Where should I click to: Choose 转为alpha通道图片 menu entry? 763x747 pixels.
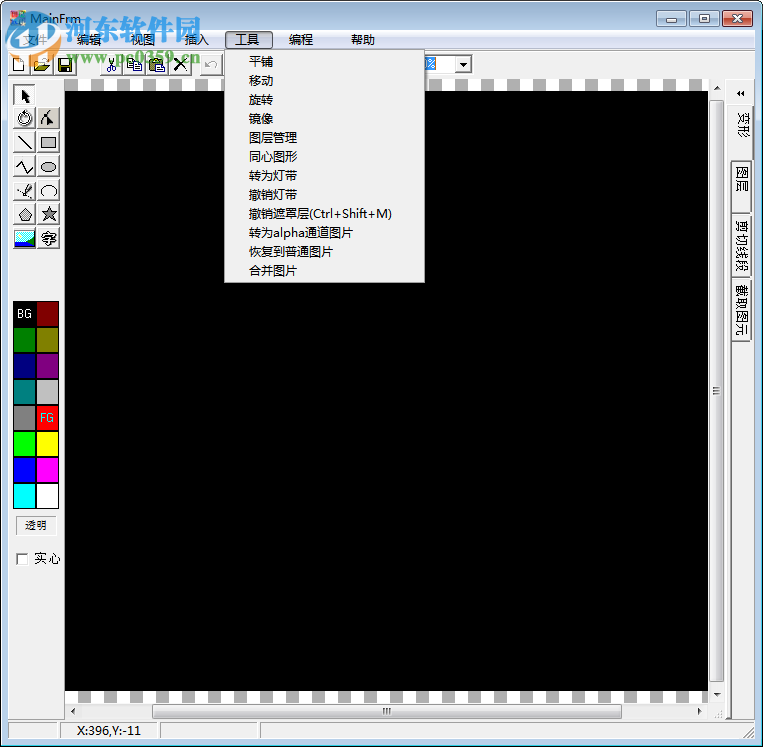pyautogui.click(x=324, y=232)
